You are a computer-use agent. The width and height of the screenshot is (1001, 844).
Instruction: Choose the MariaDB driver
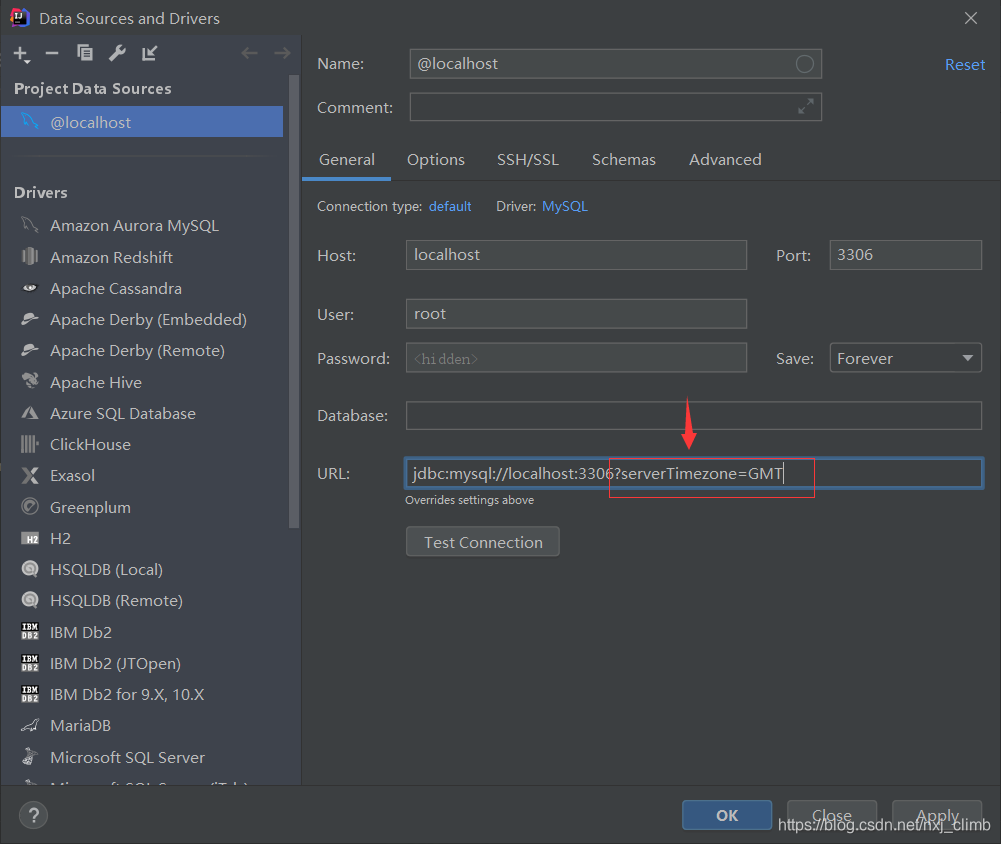80,726
